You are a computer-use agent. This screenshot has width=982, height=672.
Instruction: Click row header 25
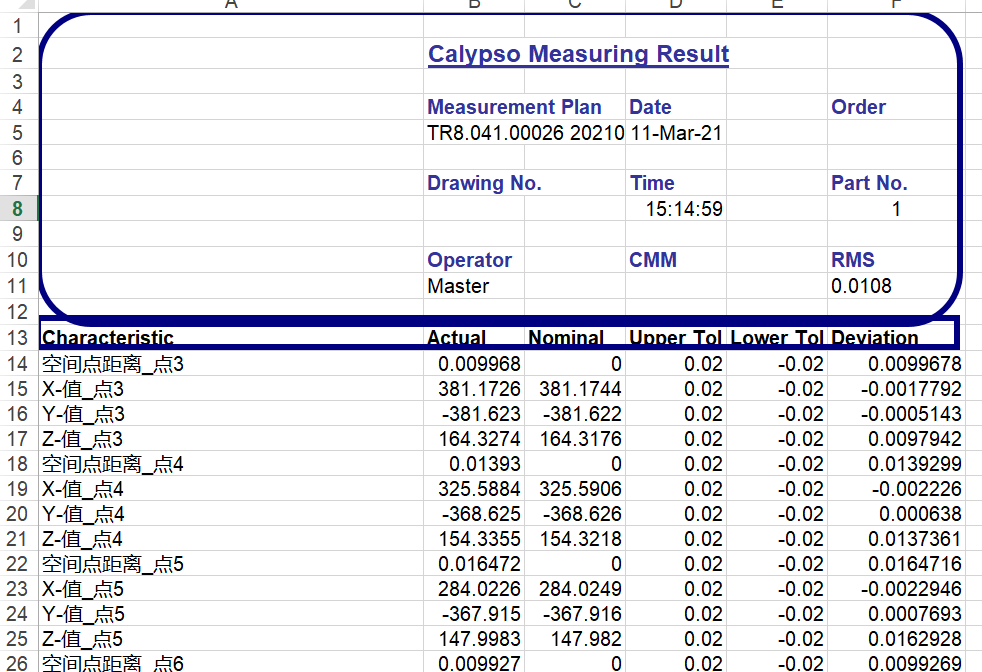coord(18,639)
